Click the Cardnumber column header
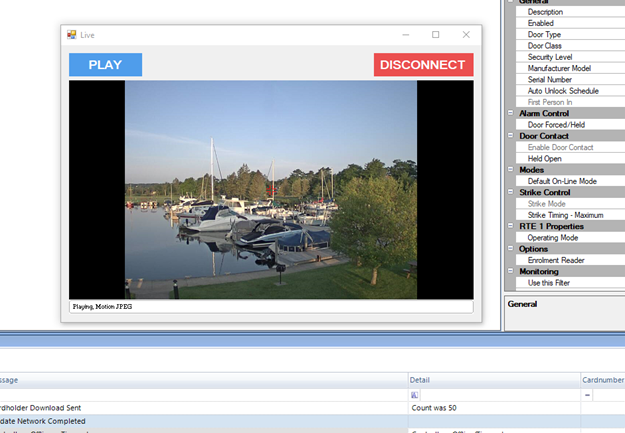The height and width of the screenshot is (433, 625). pos(603,380)
